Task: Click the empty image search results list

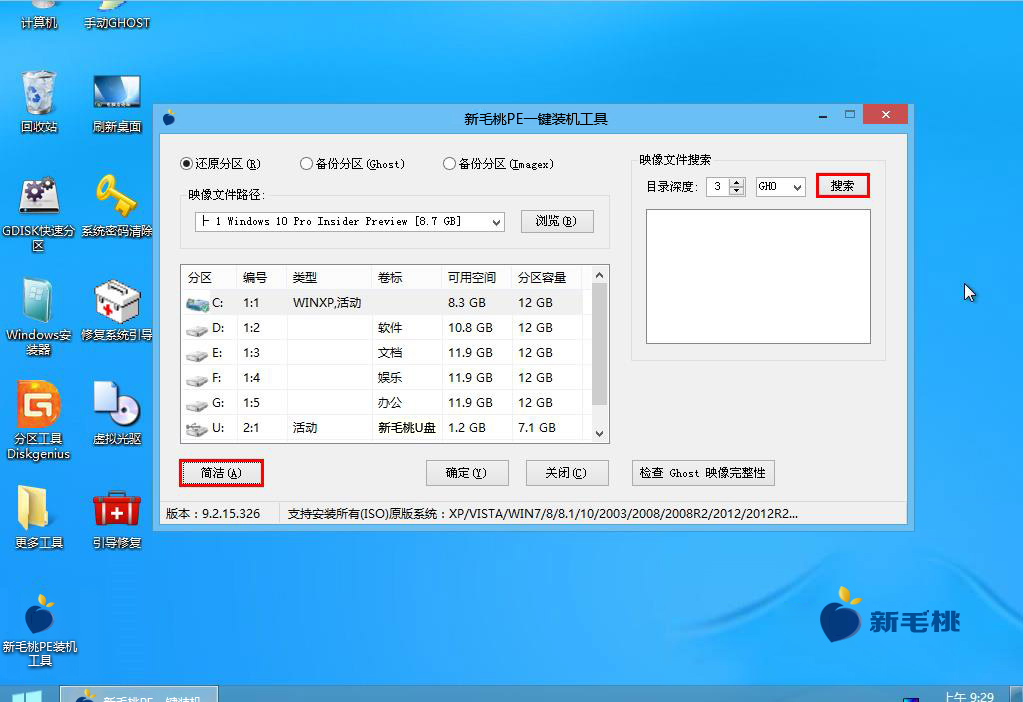Action: point(758,276)
